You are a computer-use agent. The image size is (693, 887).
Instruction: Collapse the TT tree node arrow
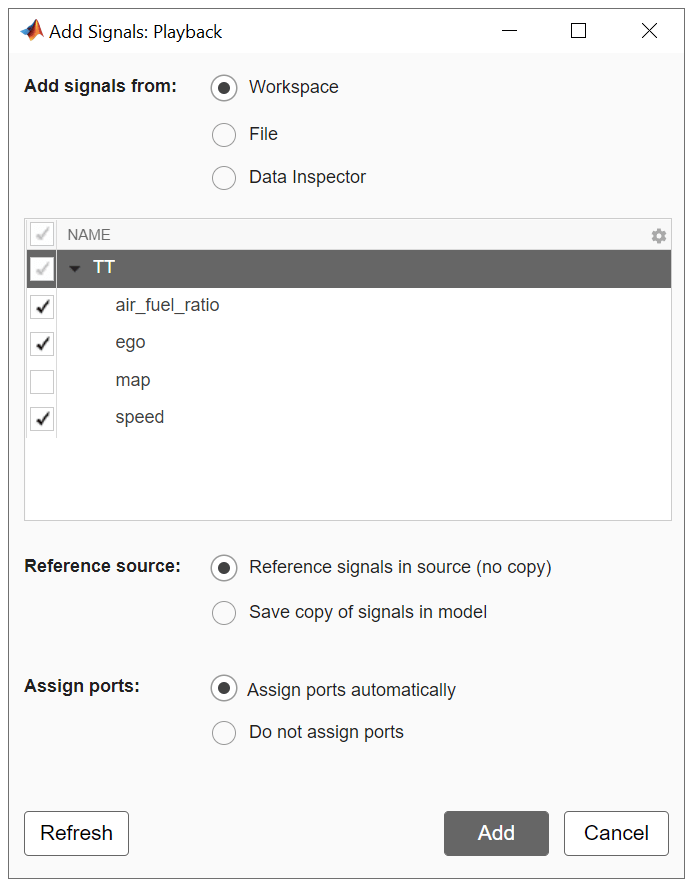pos(75,269)
